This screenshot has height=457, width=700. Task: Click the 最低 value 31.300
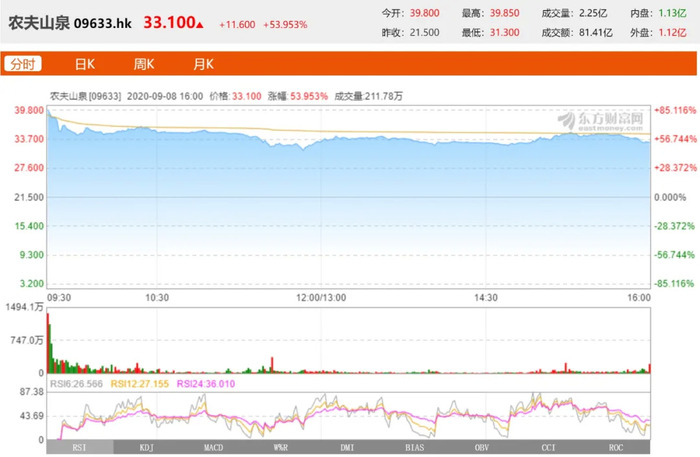coord(504,33)
